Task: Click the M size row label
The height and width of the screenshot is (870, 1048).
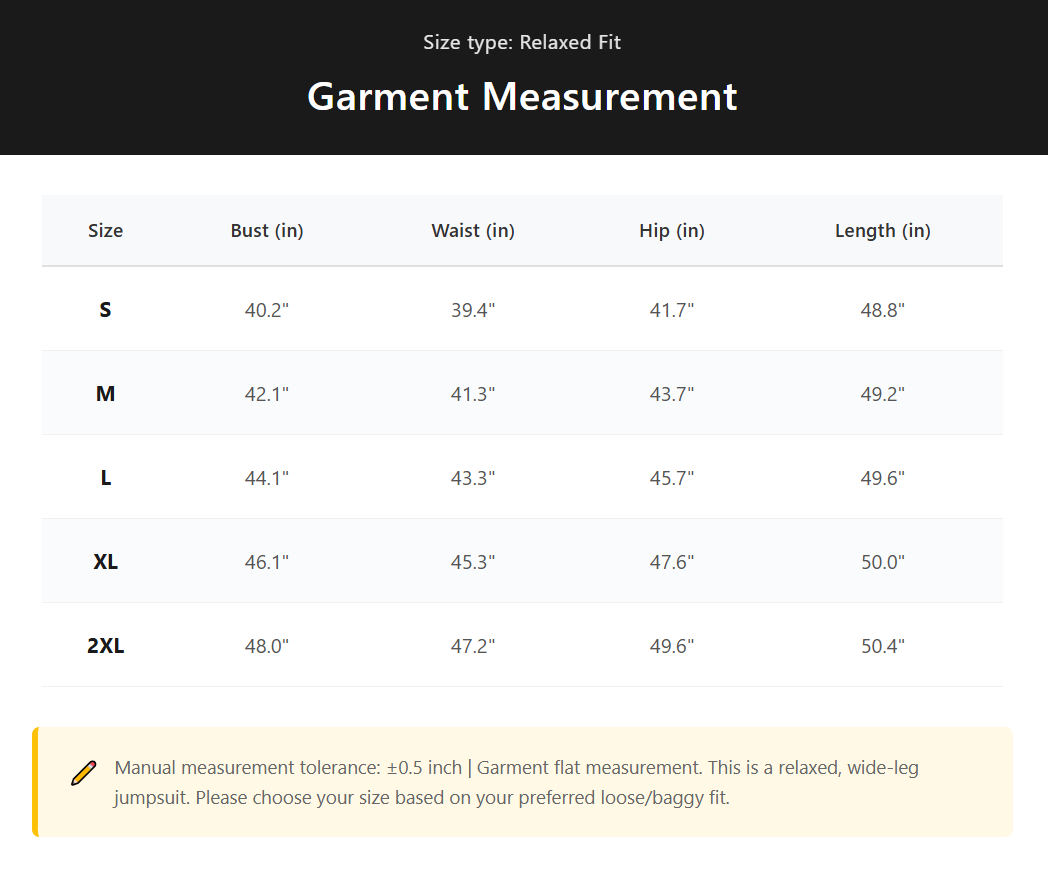Action: (x=106, y=394)
